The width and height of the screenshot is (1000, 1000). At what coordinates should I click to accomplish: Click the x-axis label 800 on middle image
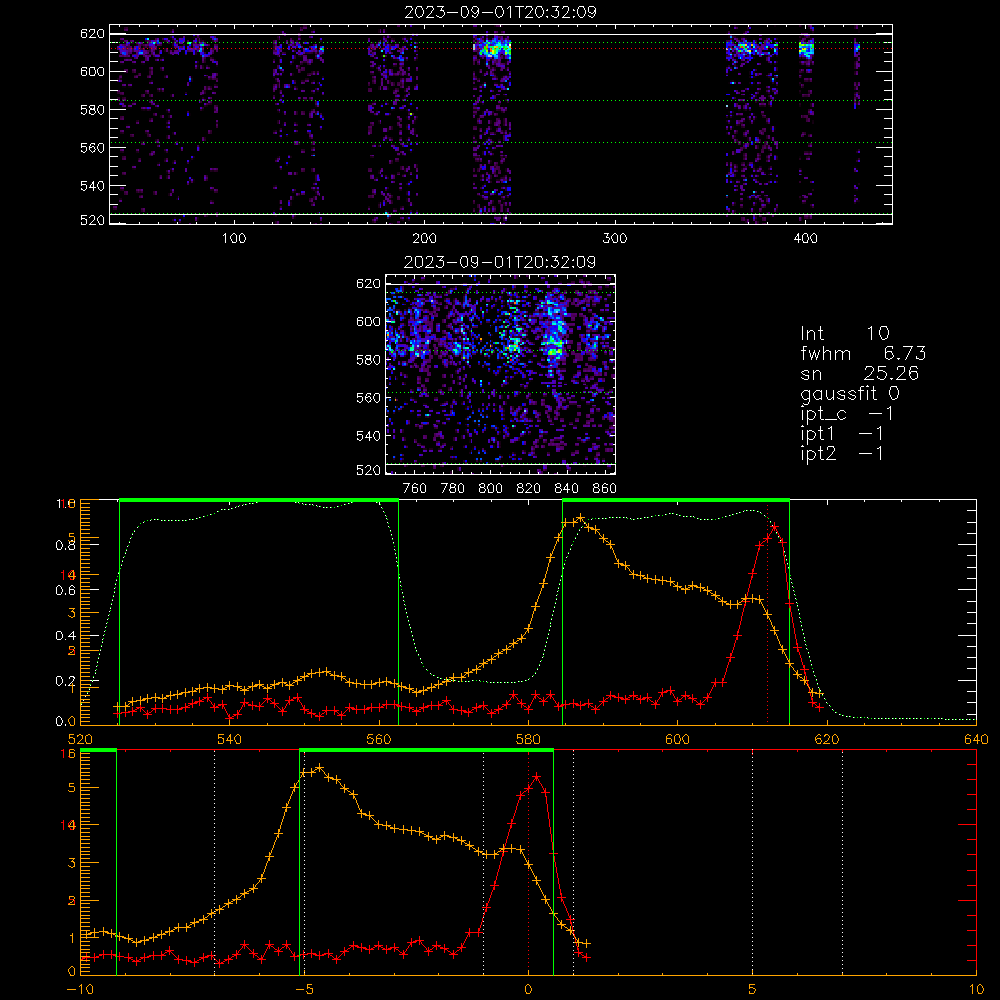[x=490, y=489]
